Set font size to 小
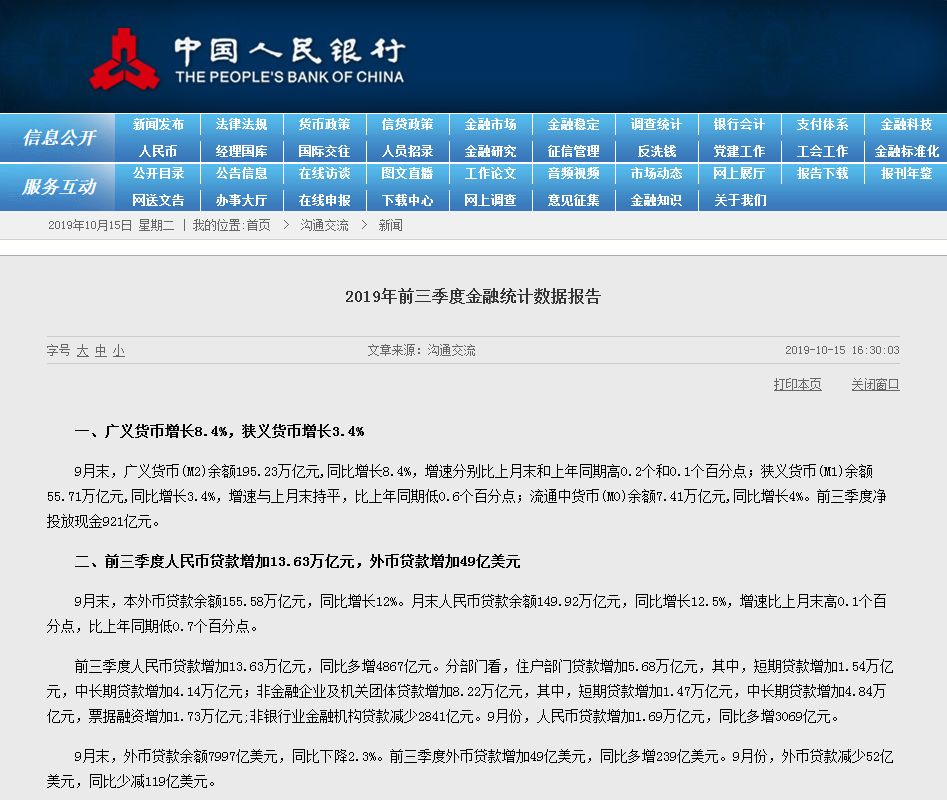Viewport: 947px width, 800px height. click(x=118, y=351)
